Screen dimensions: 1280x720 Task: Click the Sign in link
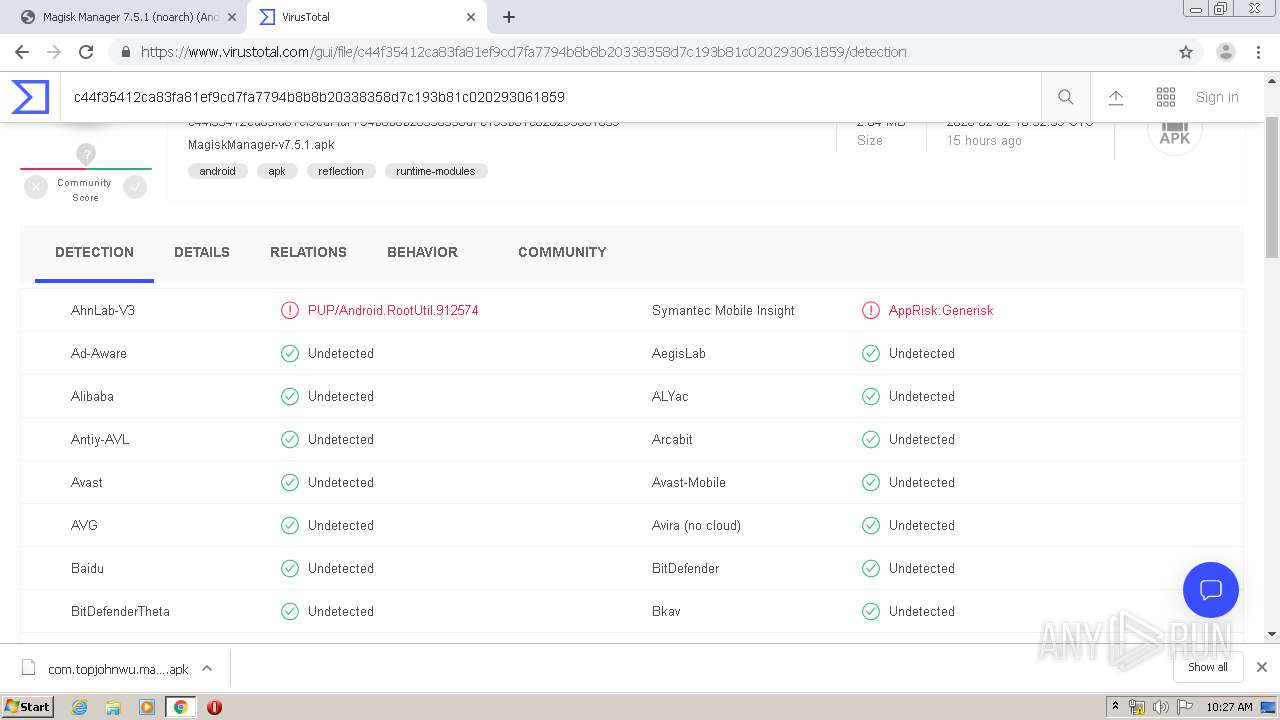coord(1217,97)
